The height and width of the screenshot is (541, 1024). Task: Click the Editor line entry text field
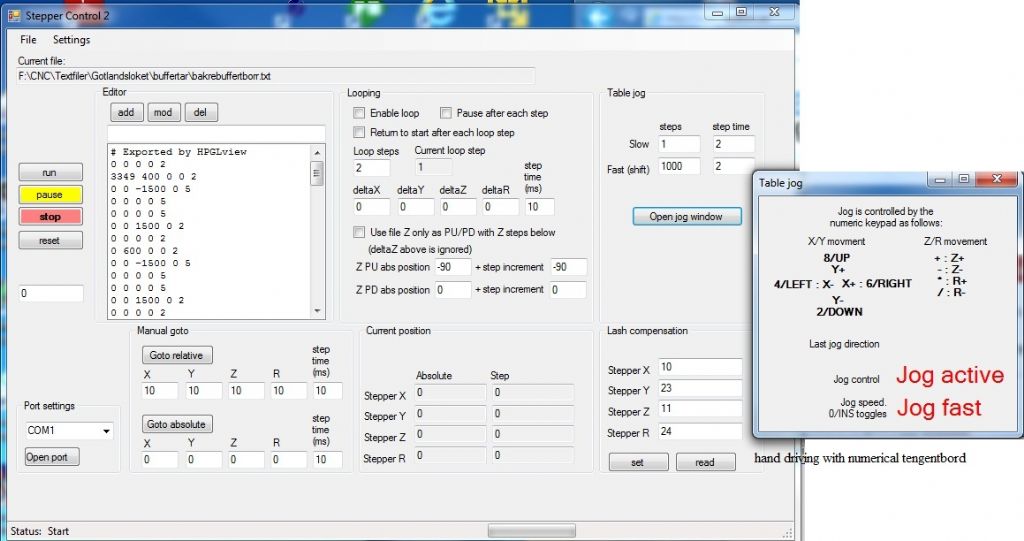tap(216, 134)
